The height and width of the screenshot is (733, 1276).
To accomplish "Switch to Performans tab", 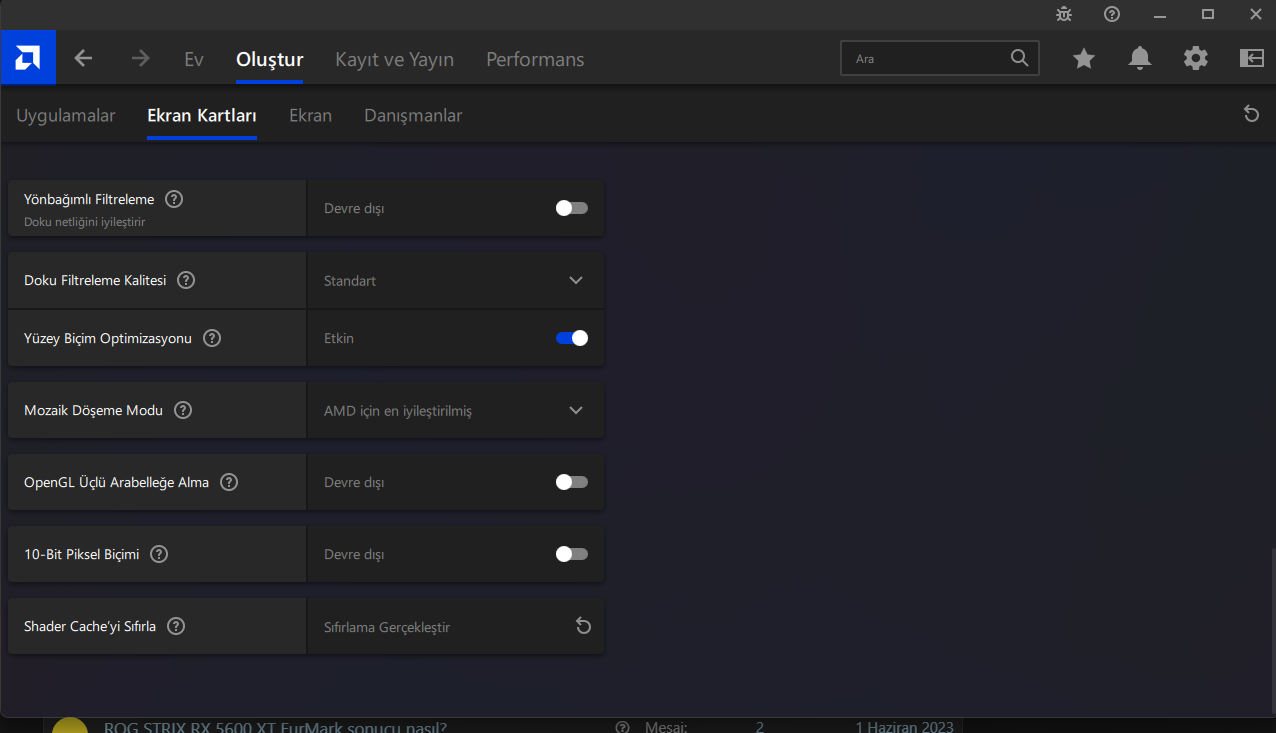I will point(535,59).
